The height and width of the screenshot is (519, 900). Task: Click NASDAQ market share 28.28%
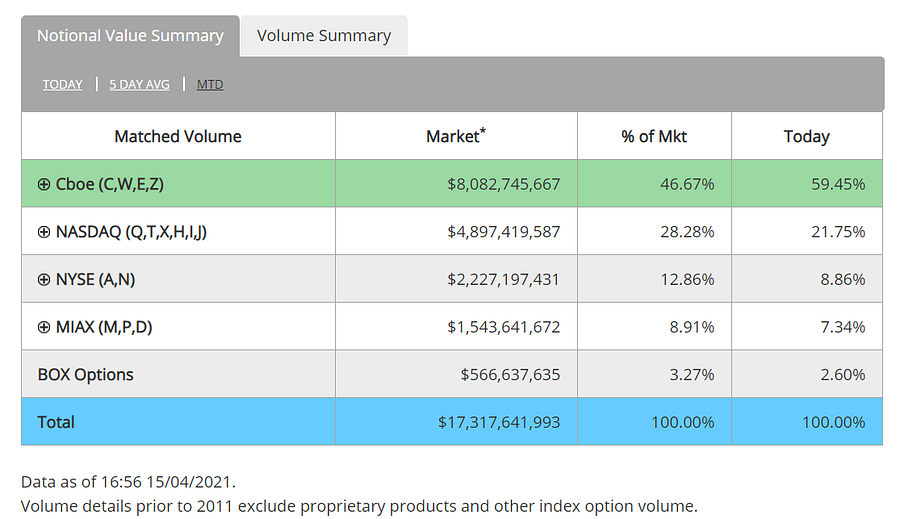[x=687, y=232]
